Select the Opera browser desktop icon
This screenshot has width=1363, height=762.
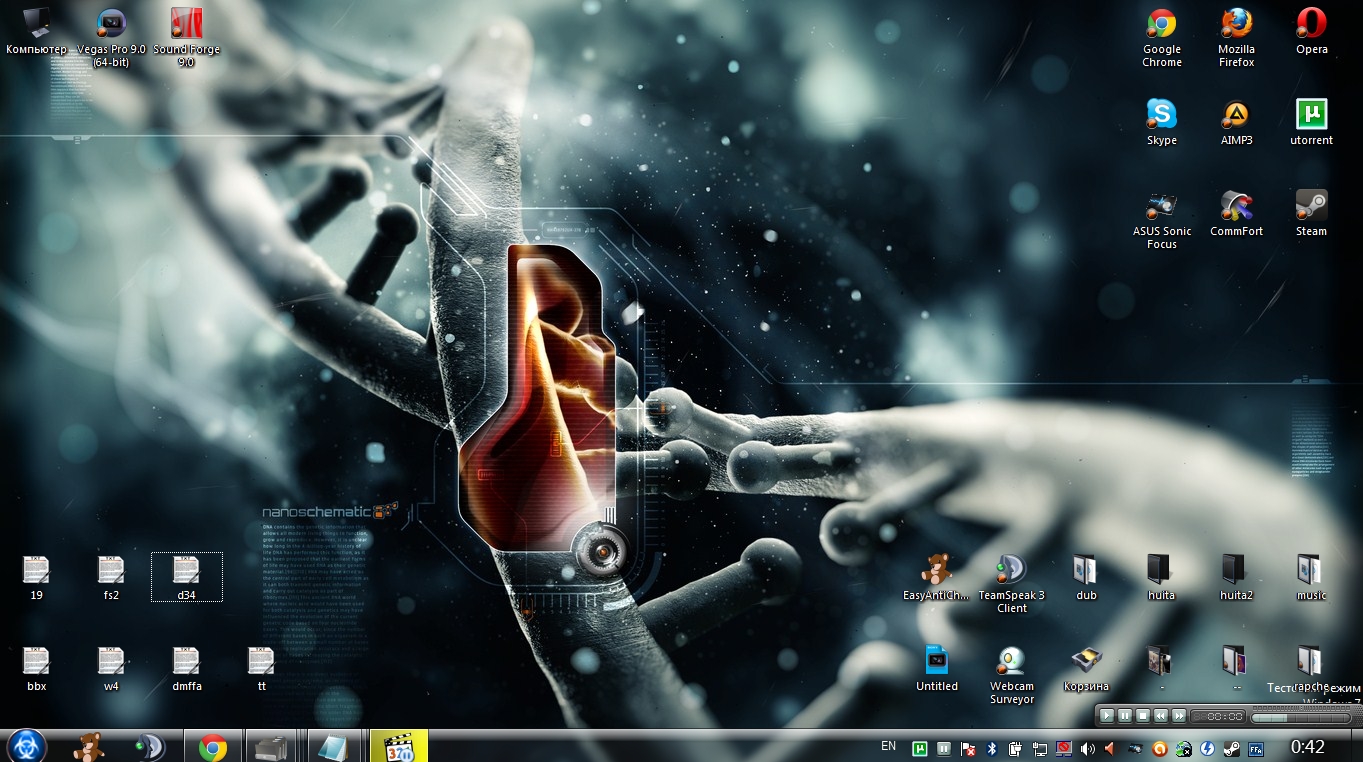point(1311,31)
